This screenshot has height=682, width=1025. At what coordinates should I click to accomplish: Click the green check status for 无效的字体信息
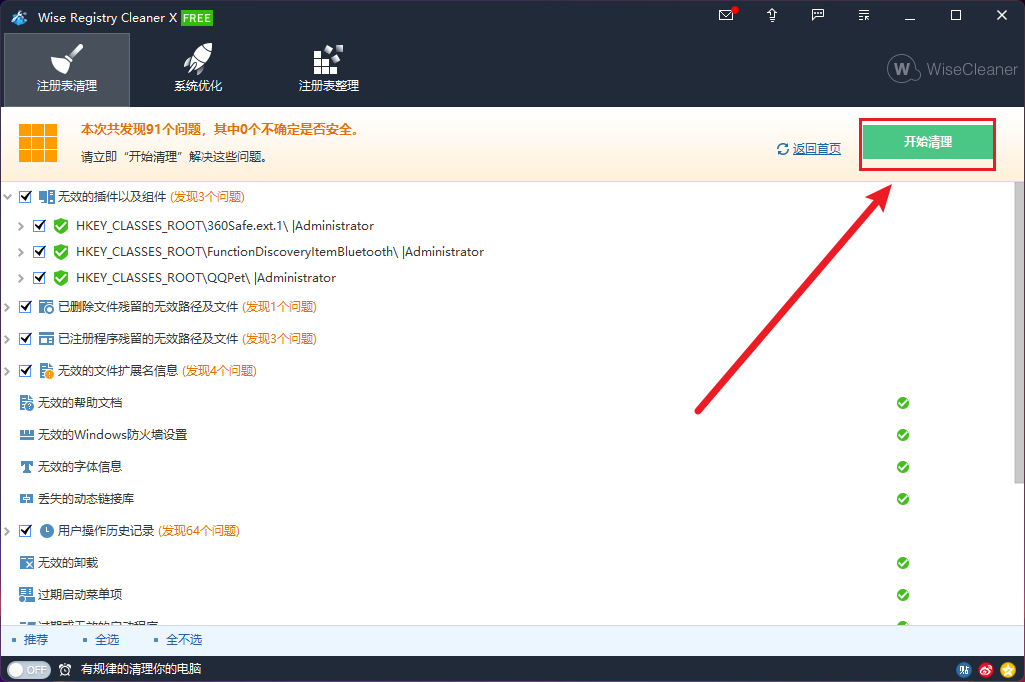pos(903,467)
